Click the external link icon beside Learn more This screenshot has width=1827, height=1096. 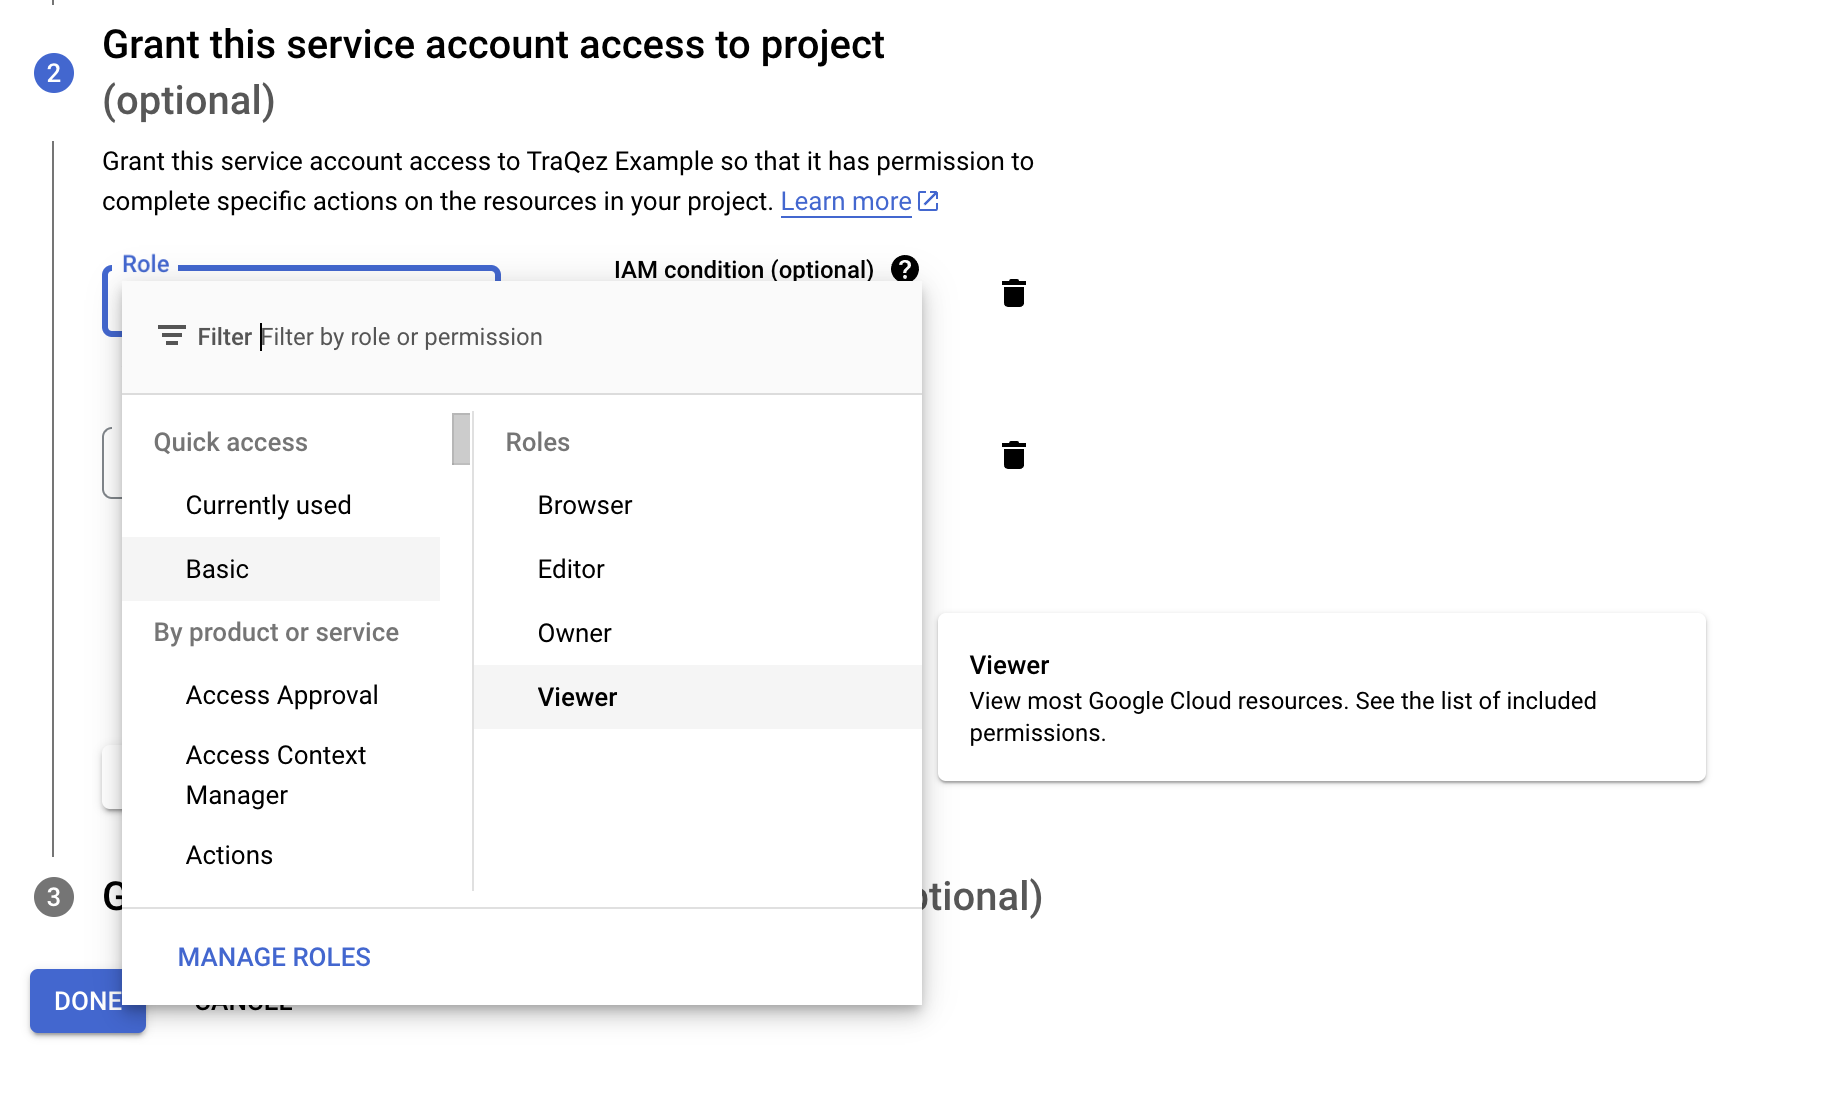[928, 201]
